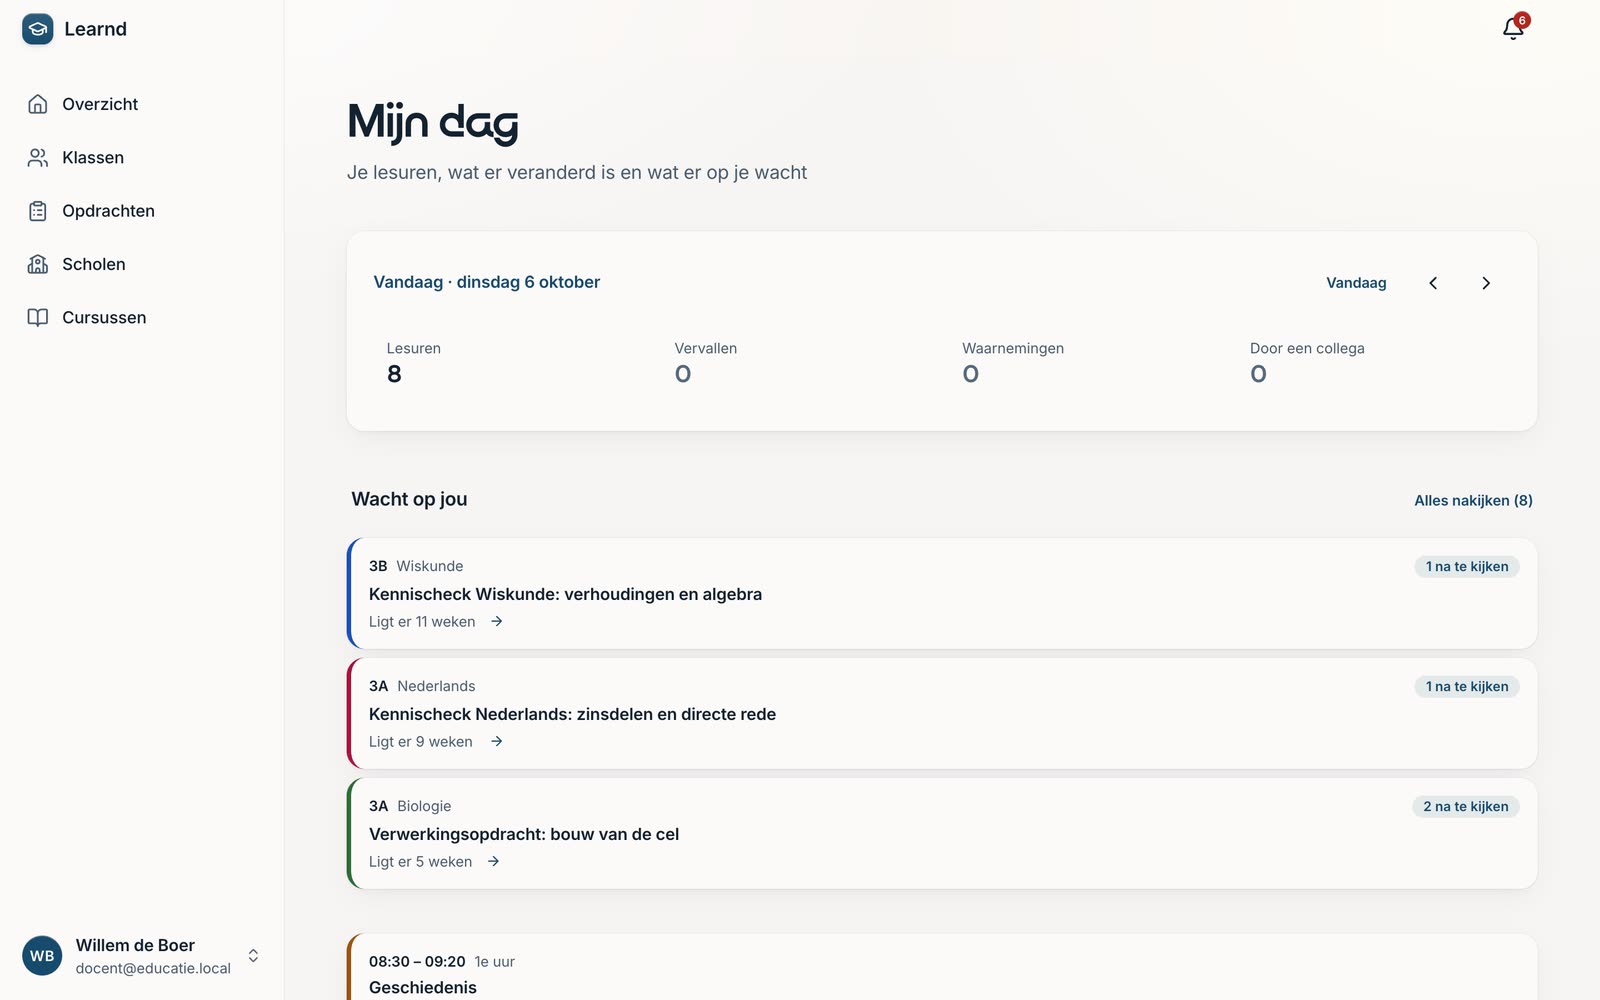Click the '3B Wiskunde' class label
This screenshot has width=1600, height=1000.
[416, 566]
